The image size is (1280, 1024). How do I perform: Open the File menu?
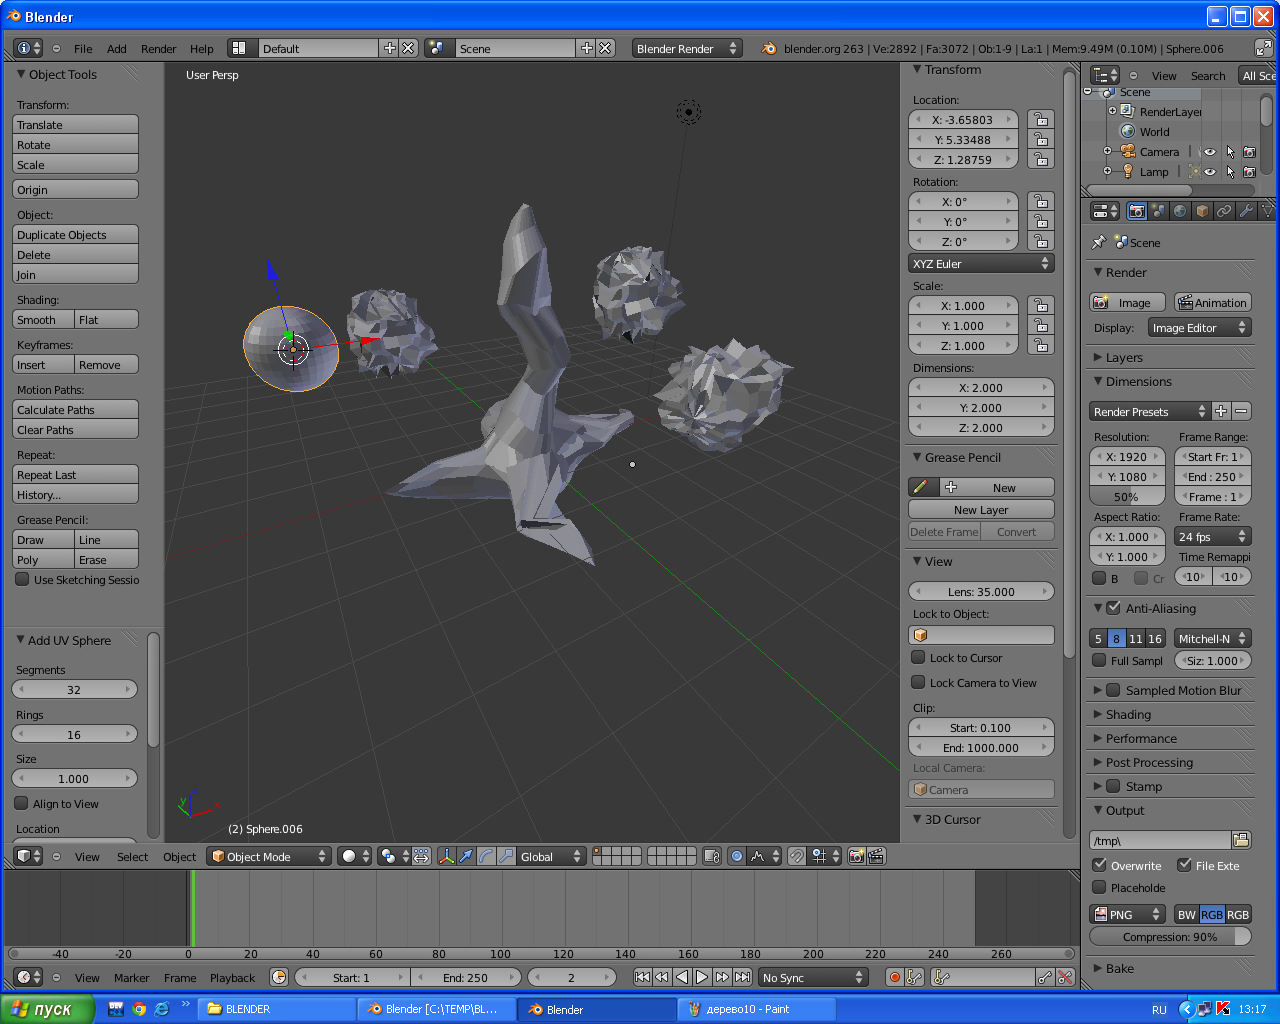click(x=83, y=48)
